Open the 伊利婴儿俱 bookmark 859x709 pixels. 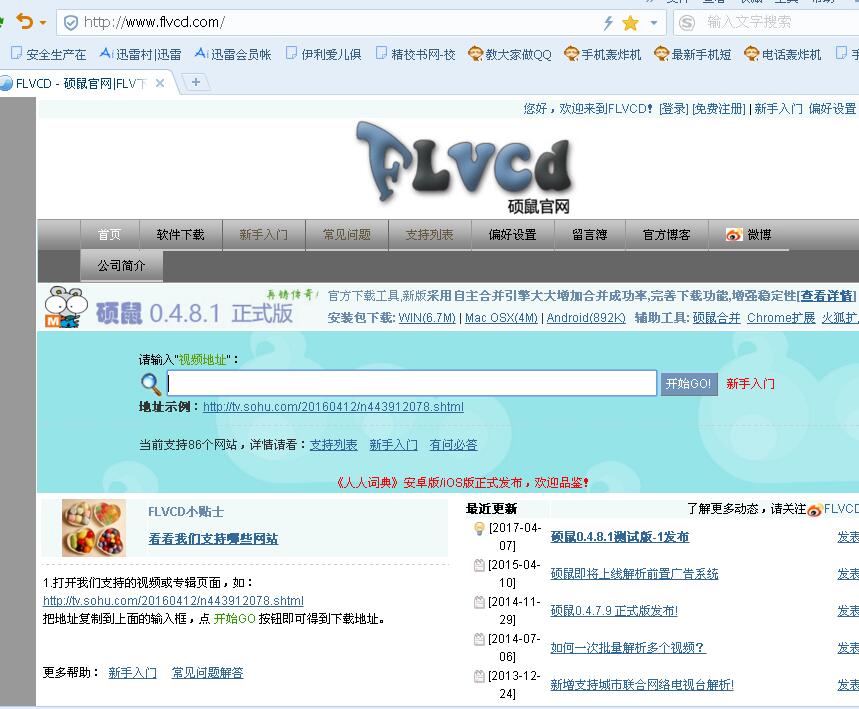pyautogui.click(x=324, y=54)
